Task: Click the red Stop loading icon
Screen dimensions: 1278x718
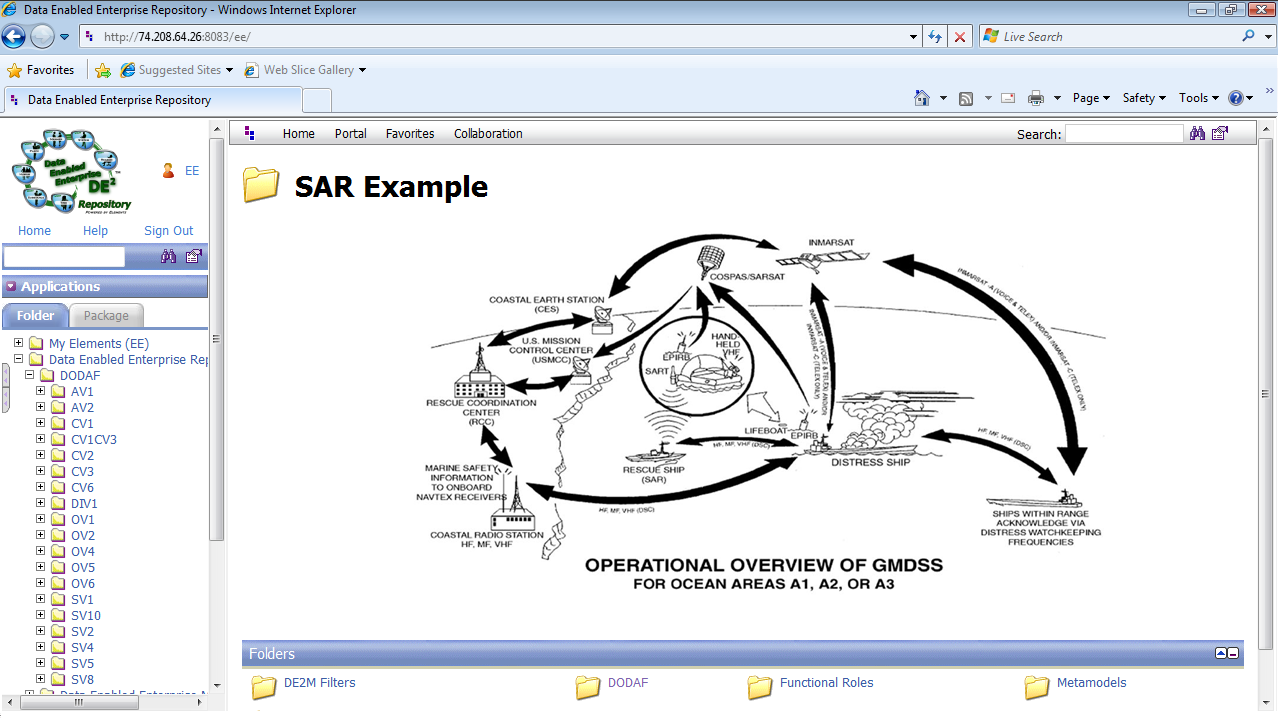Action: click(x=960, y=37)
